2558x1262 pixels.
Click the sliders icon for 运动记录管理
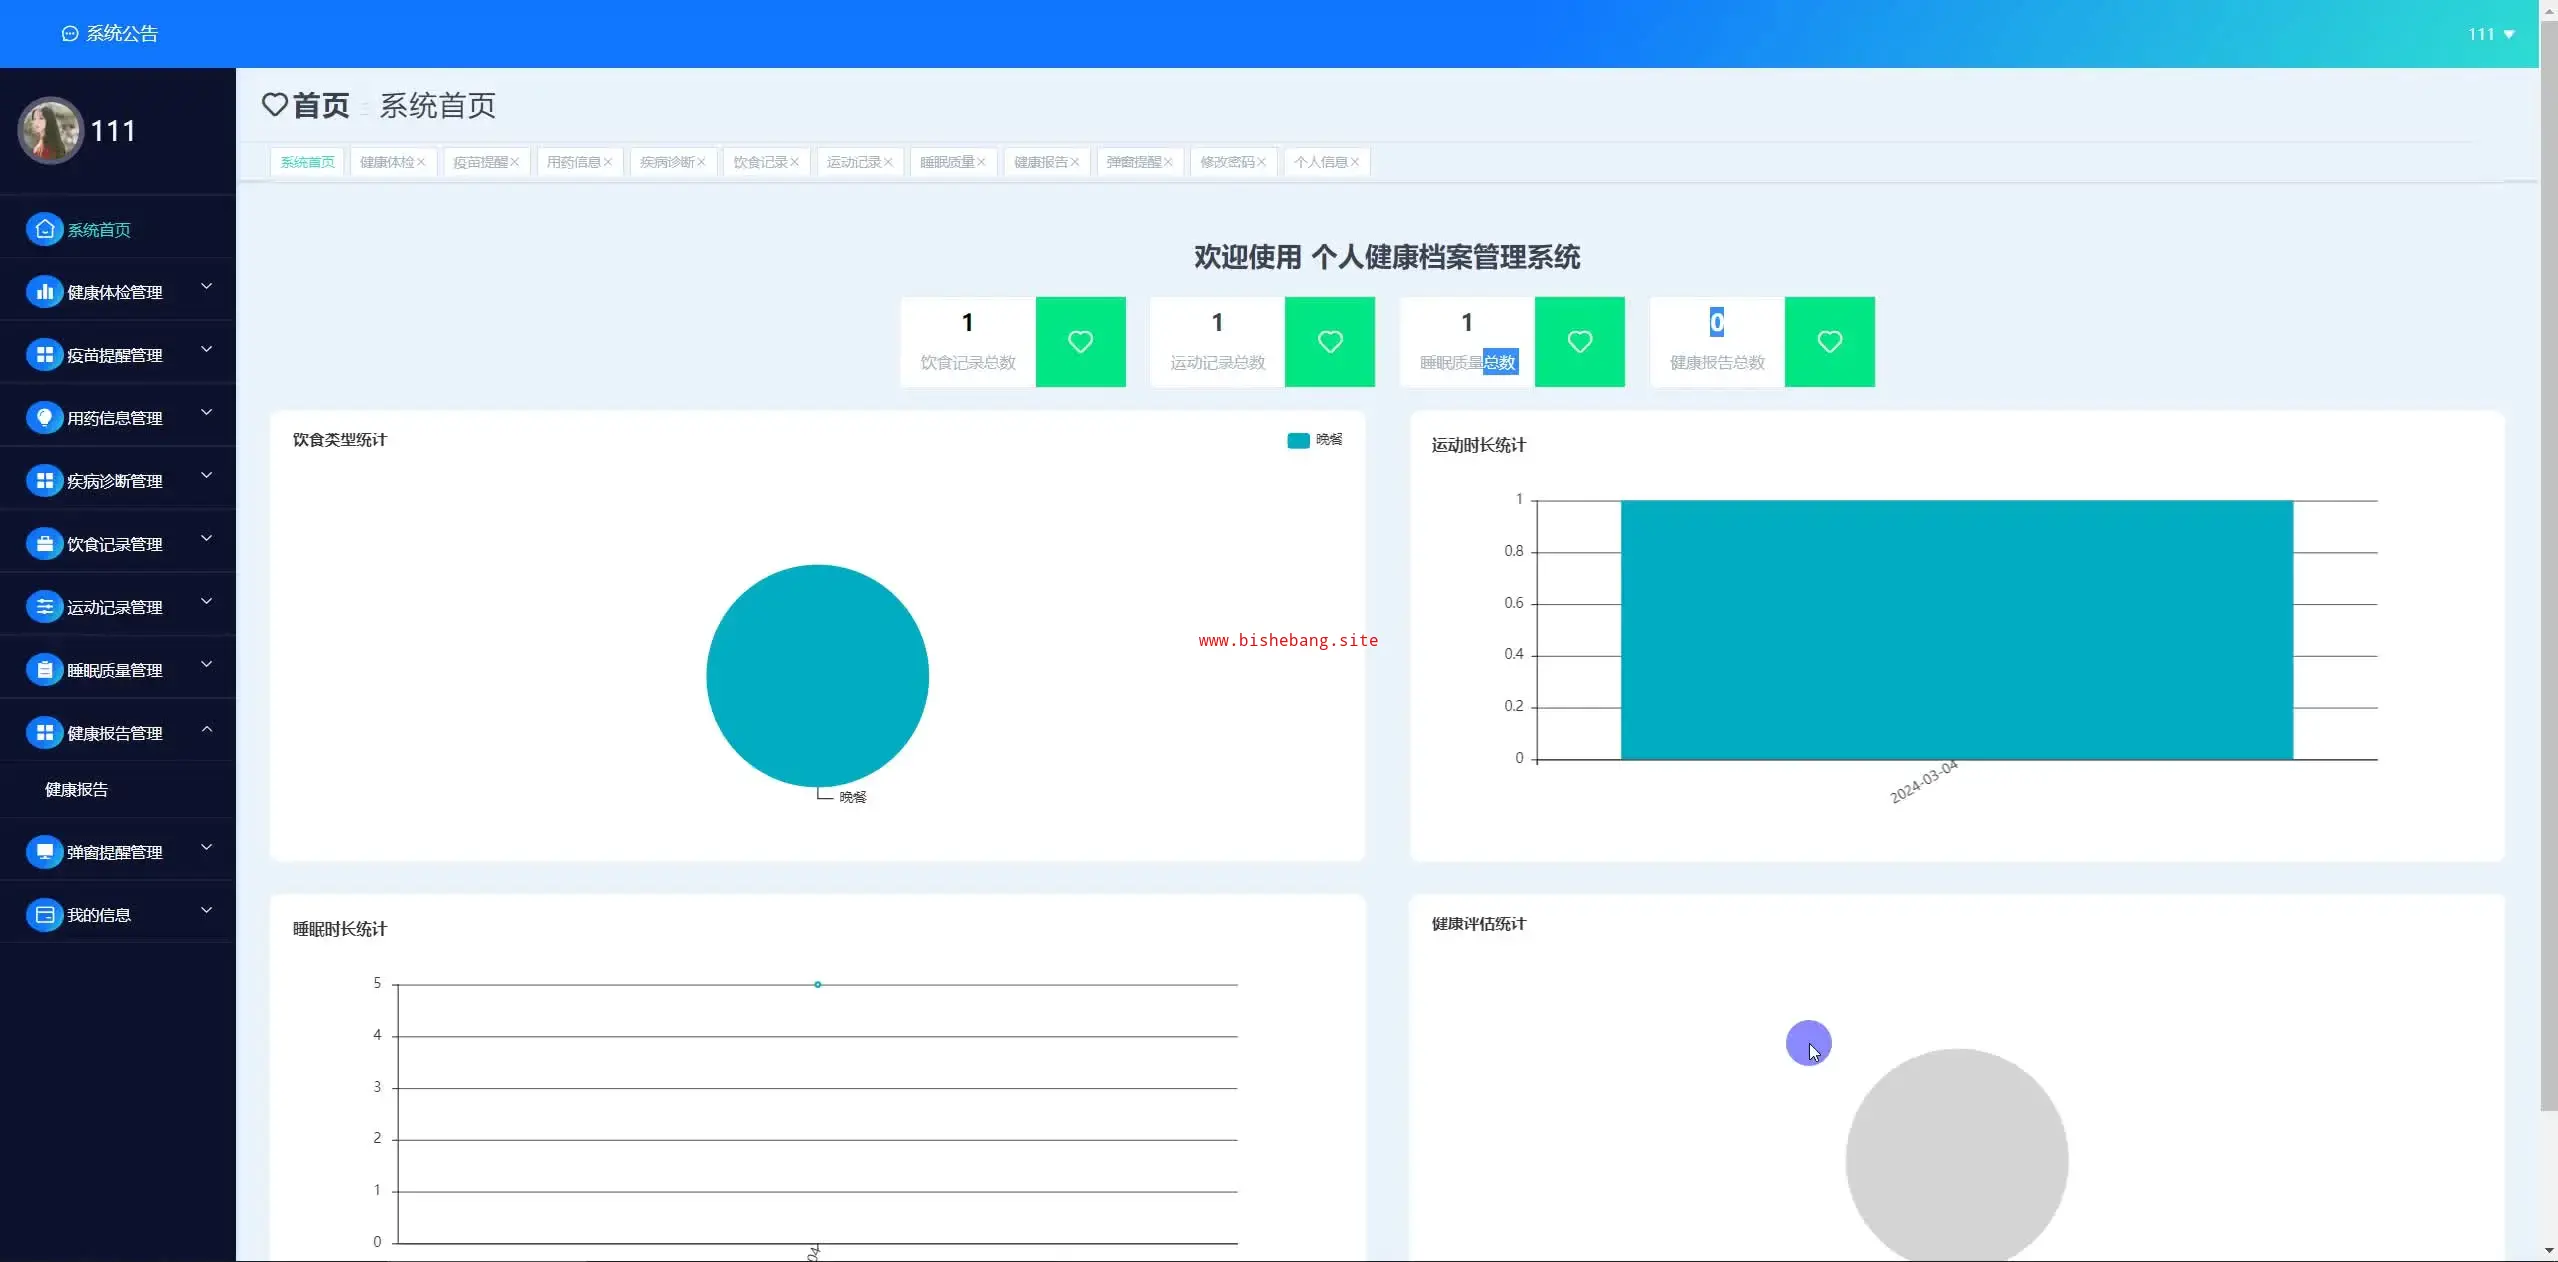[44, 607]
